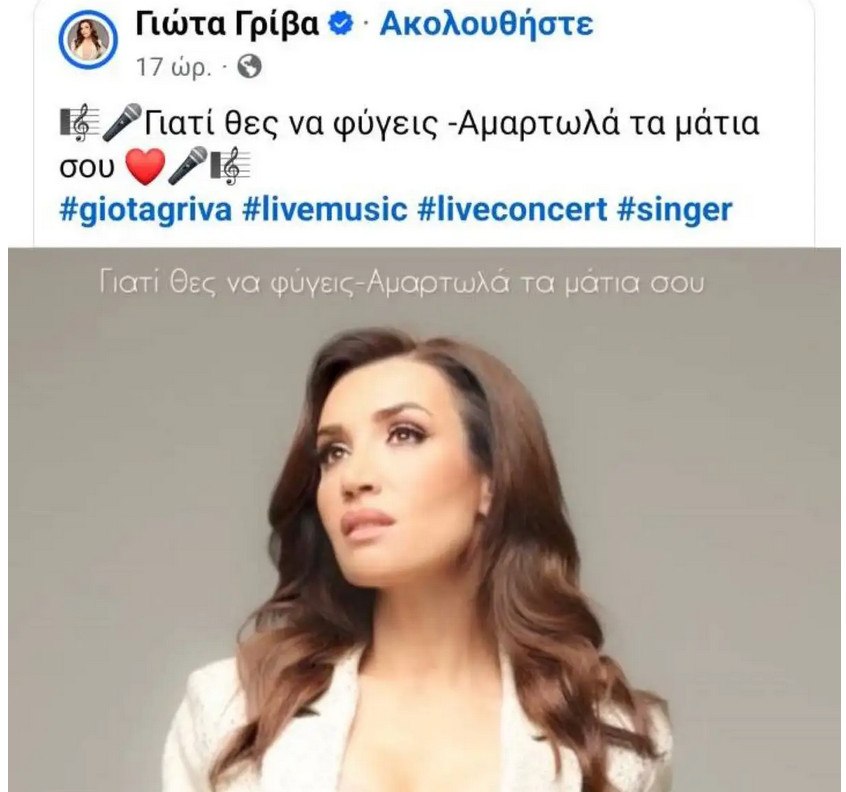Click the song title overlay on photo
Viewport: 846px width, 792px height.
pos(402,283)
